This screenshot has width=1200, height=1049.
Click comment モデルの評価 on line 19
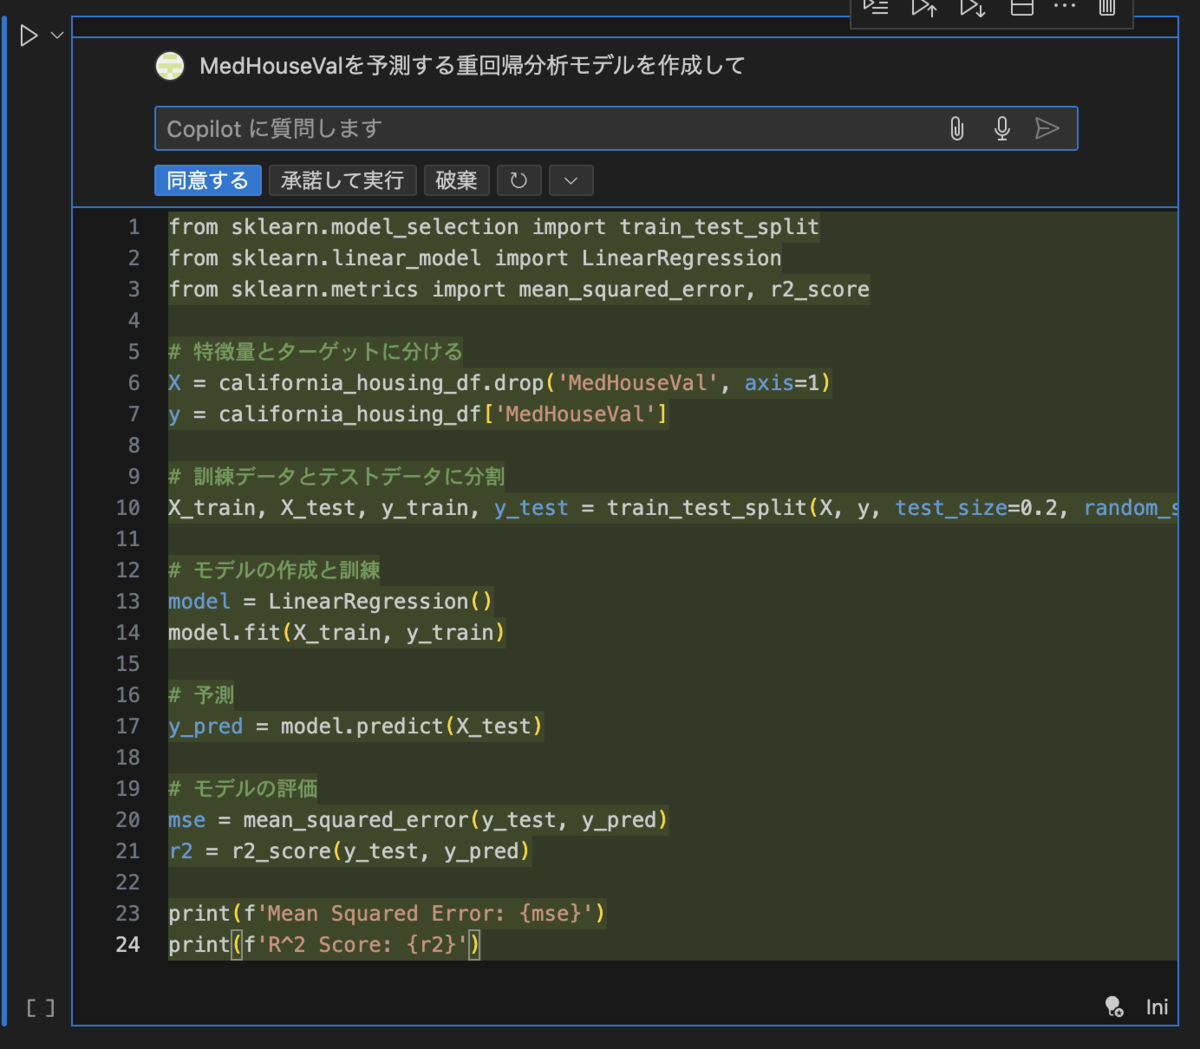click(244, 789)
